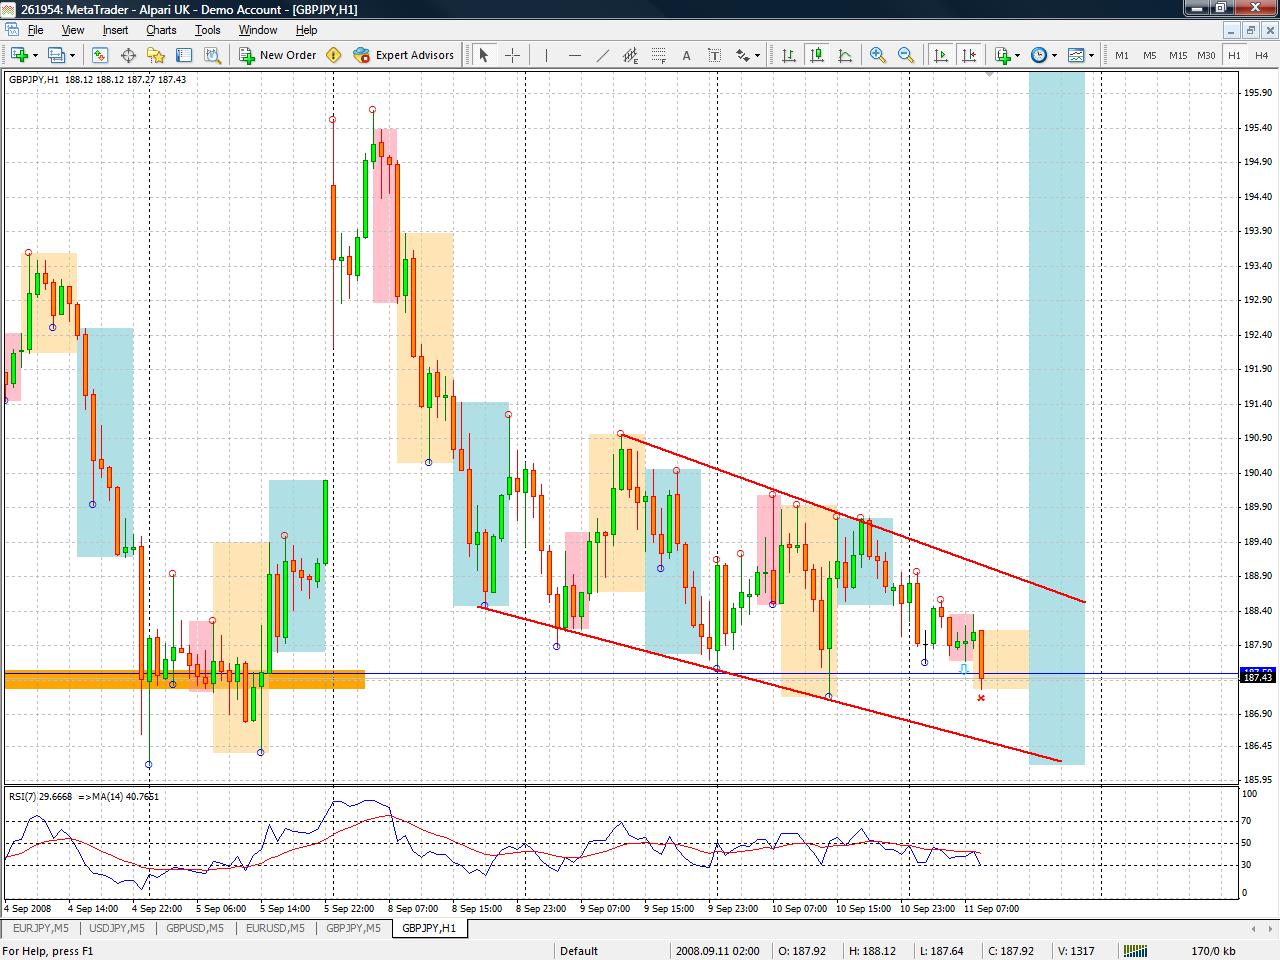Toggle Expert Advisors on or off
Viewport: 1280px width, 960px height.
[403, 55]
